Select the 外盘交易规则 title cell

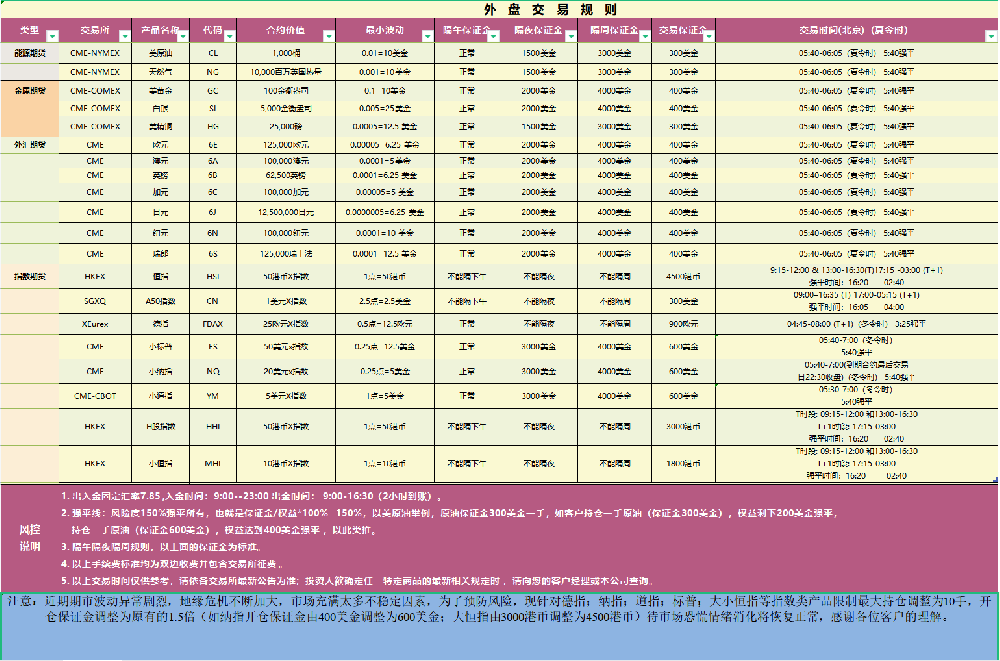[x=499, y=8]
